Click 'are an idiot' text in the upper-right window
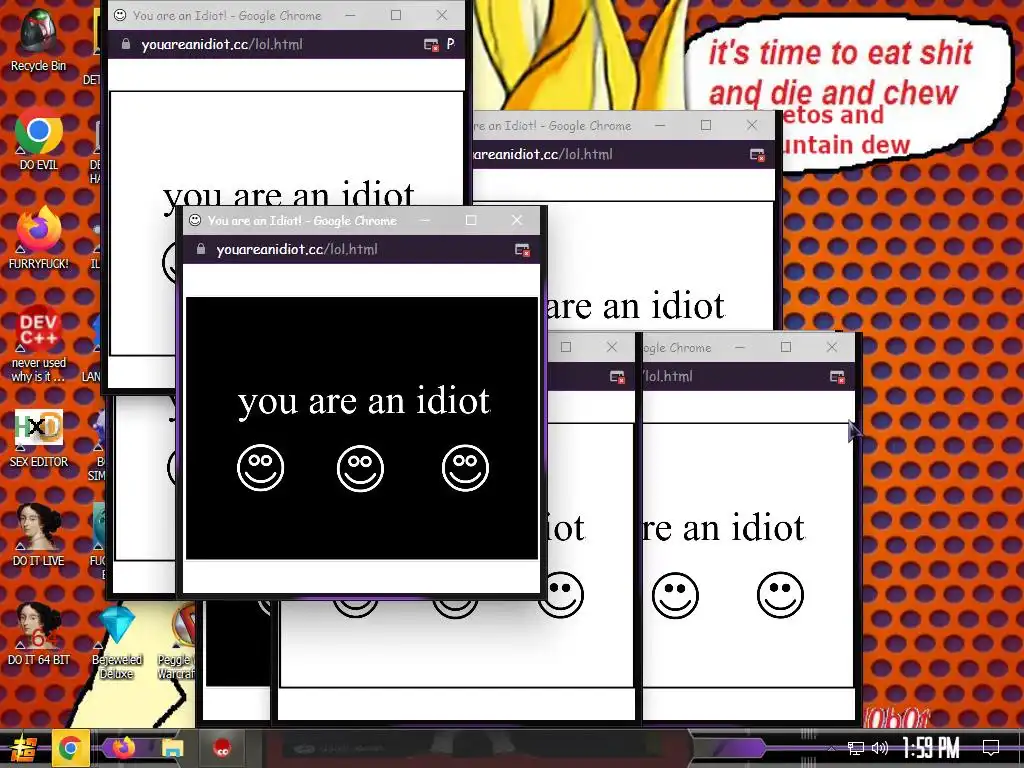 coord(635,306)
